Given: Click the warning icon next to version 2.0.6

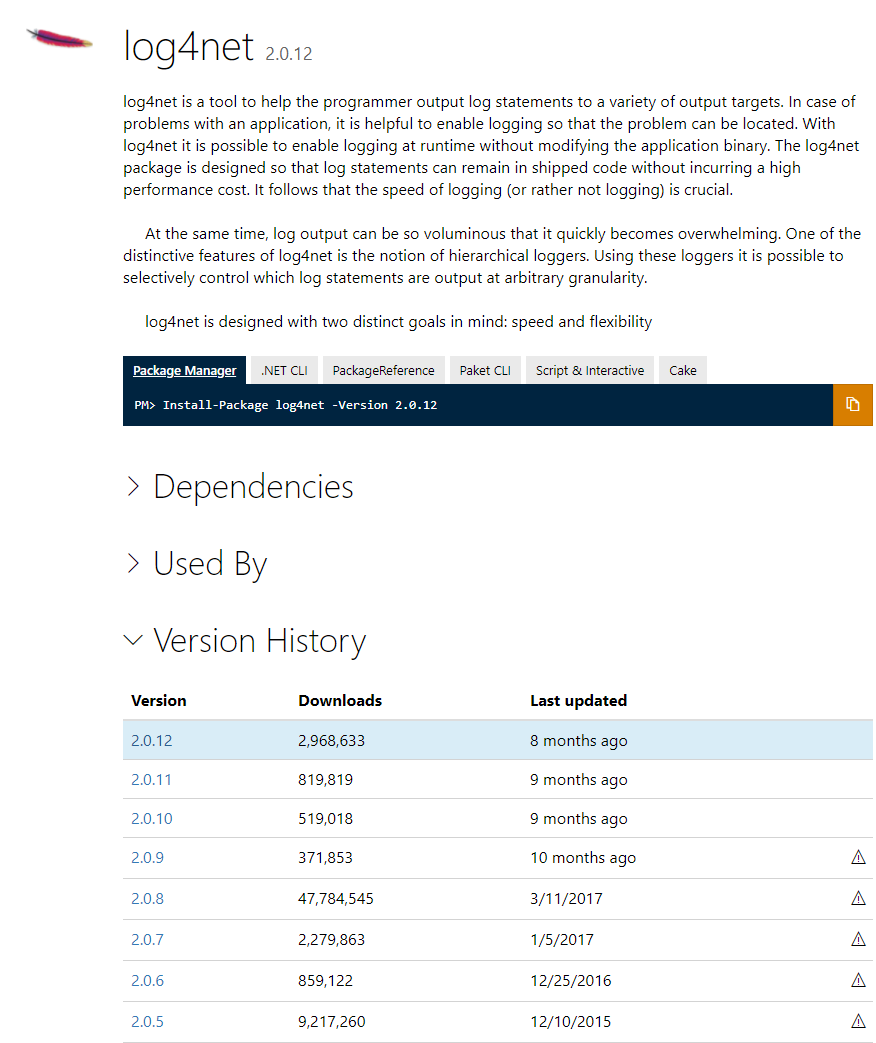Looking at the screenshot, I should [x=858, y=980].
